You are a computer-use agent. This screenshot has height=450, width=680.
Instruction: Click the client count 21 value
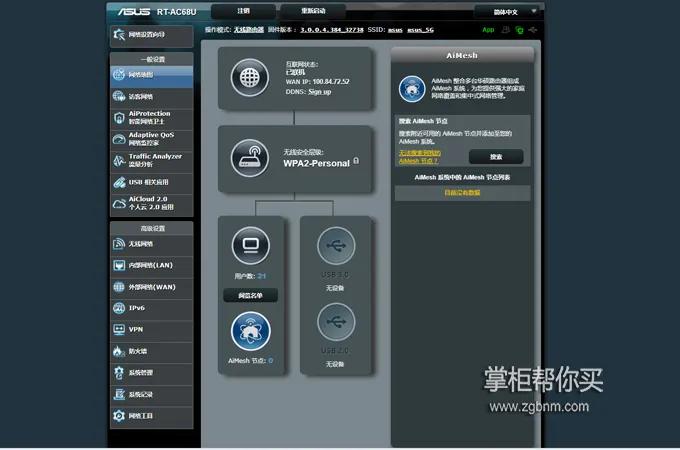[x=262, y=276]
